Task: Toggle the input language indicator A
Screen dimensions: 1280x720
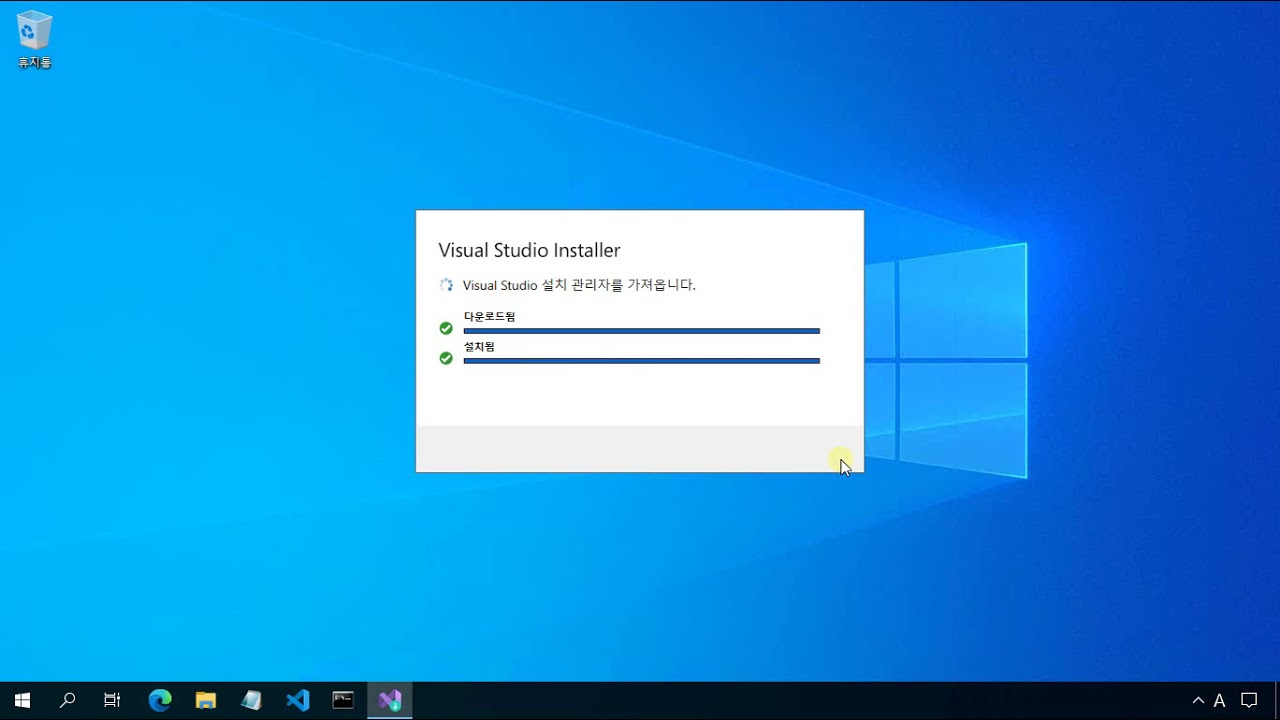Action: pyautogui.click(x=1219, y=700)
